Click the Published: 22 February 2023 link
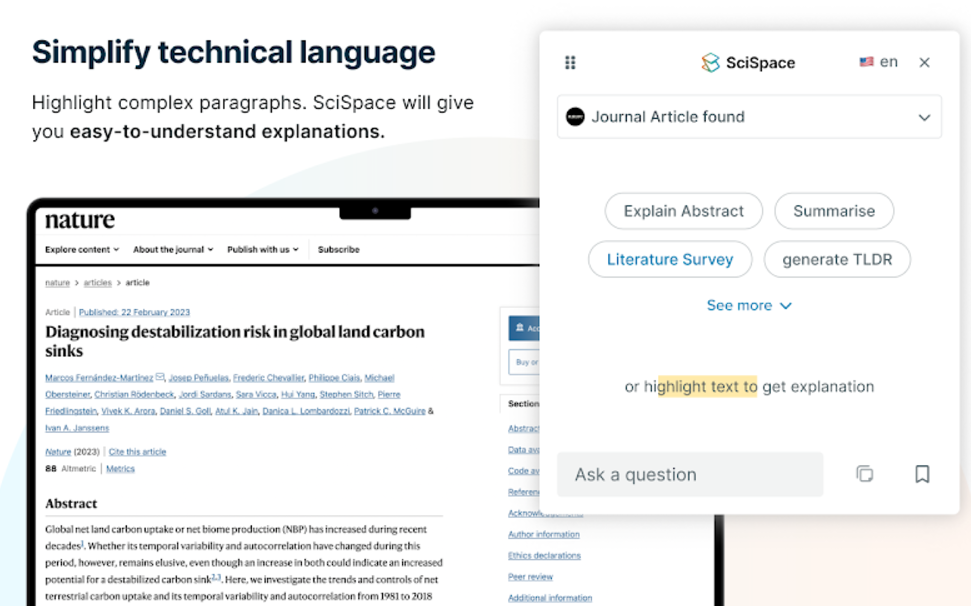Image resolution: width=971 pixels, height=606 pixels. [x=134, y=313]
